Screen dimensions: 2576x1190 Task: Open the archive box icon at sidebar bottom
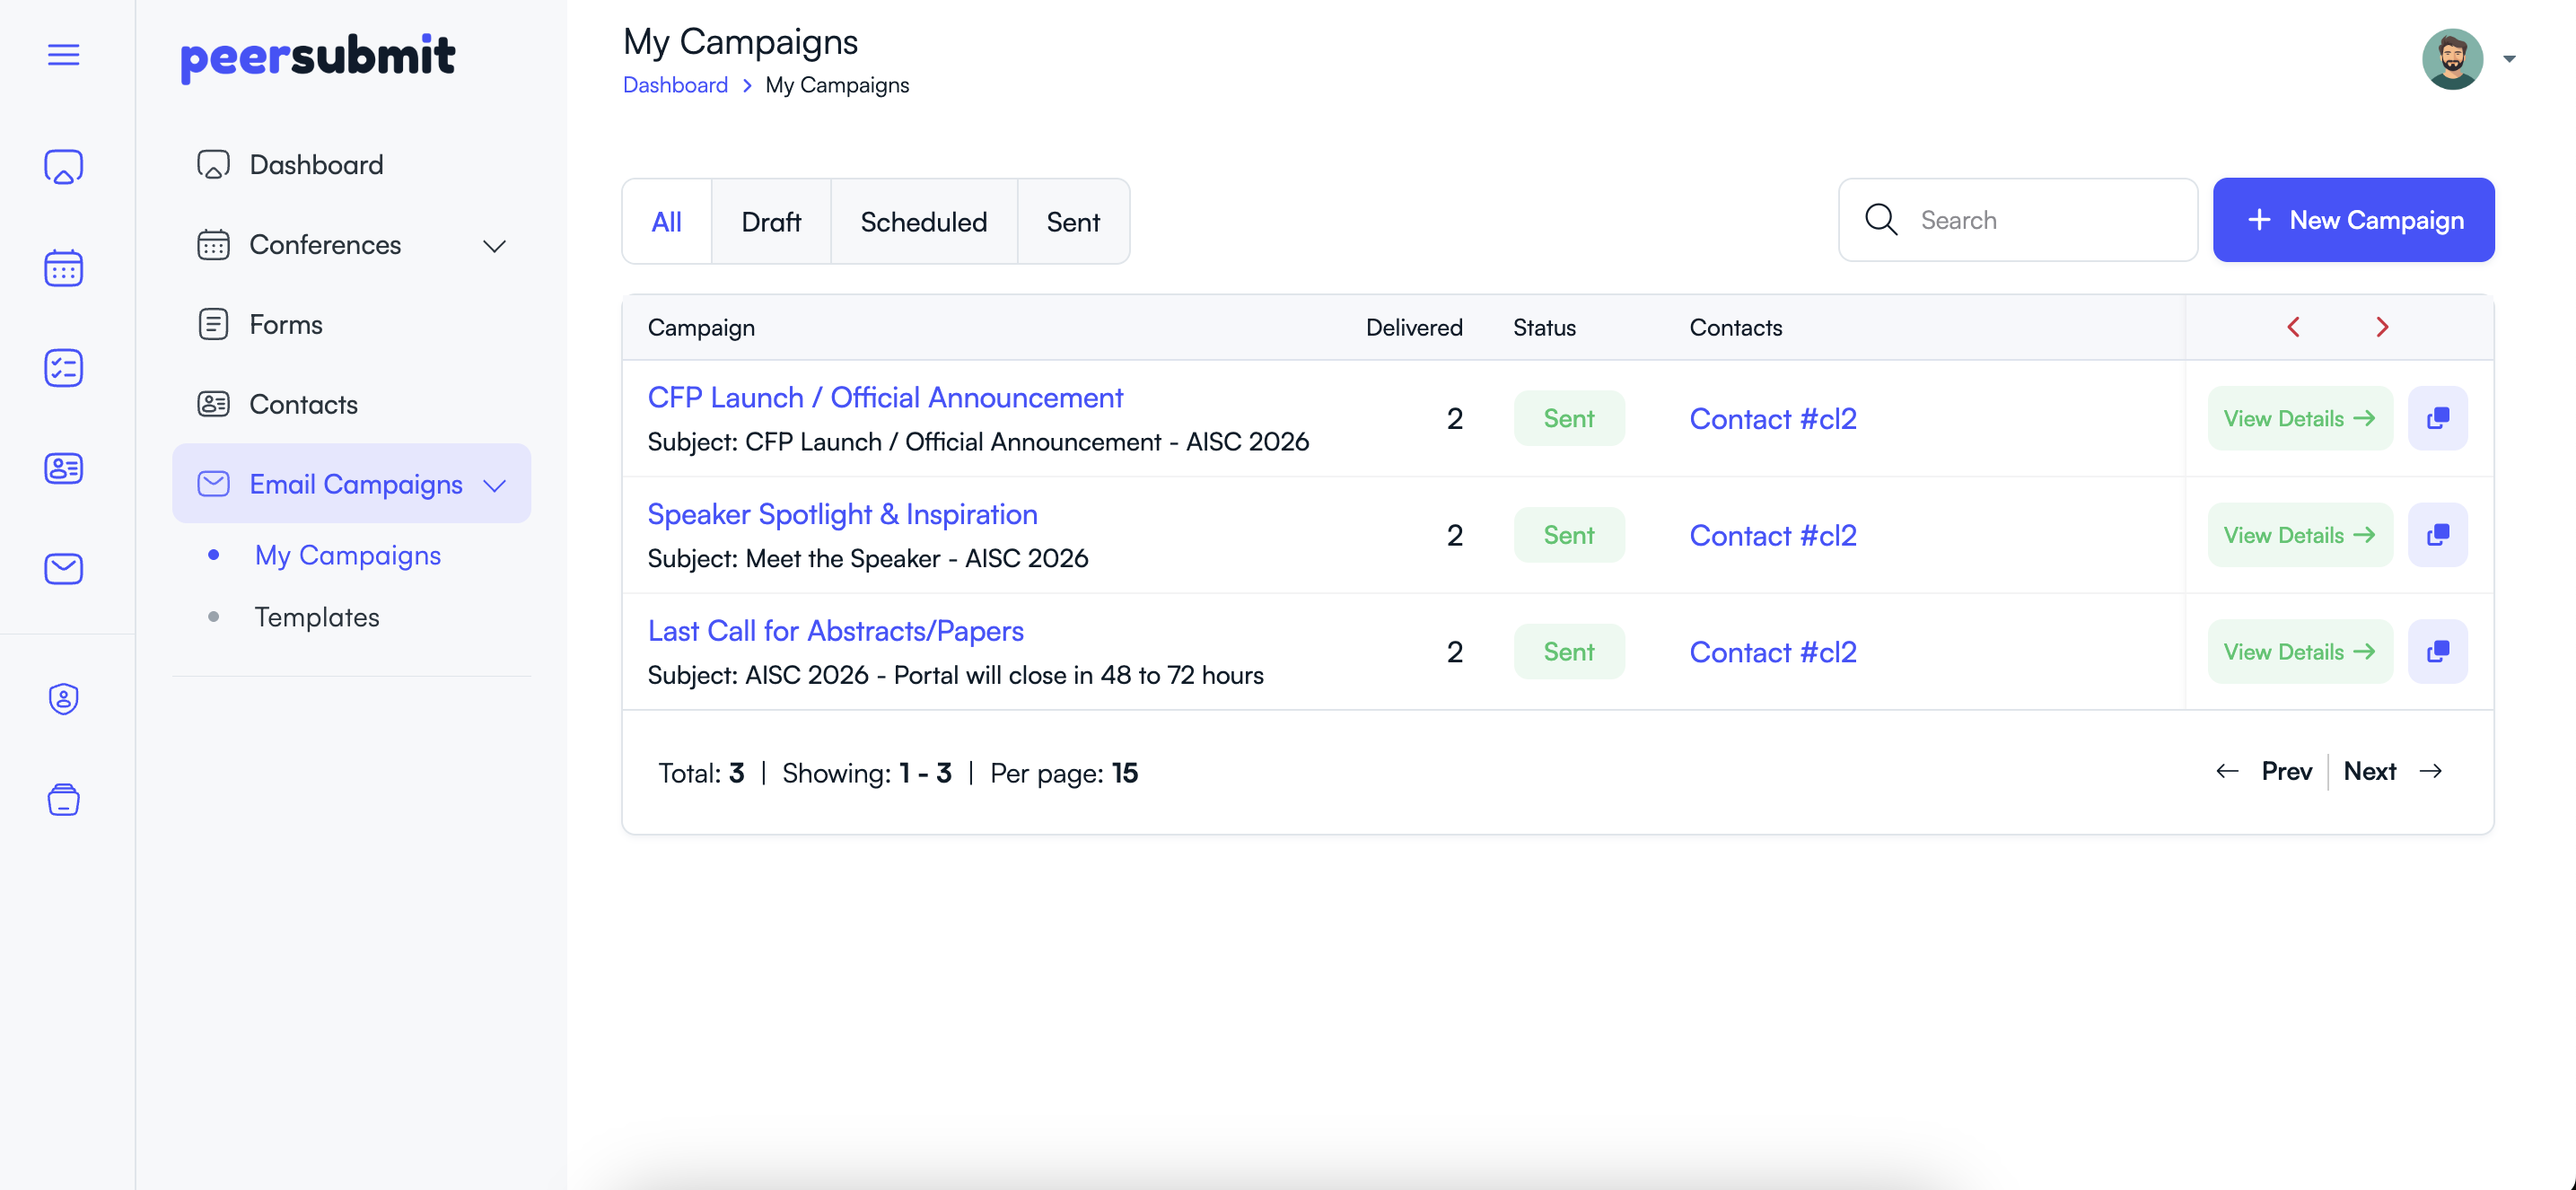(x=64, y=800)
